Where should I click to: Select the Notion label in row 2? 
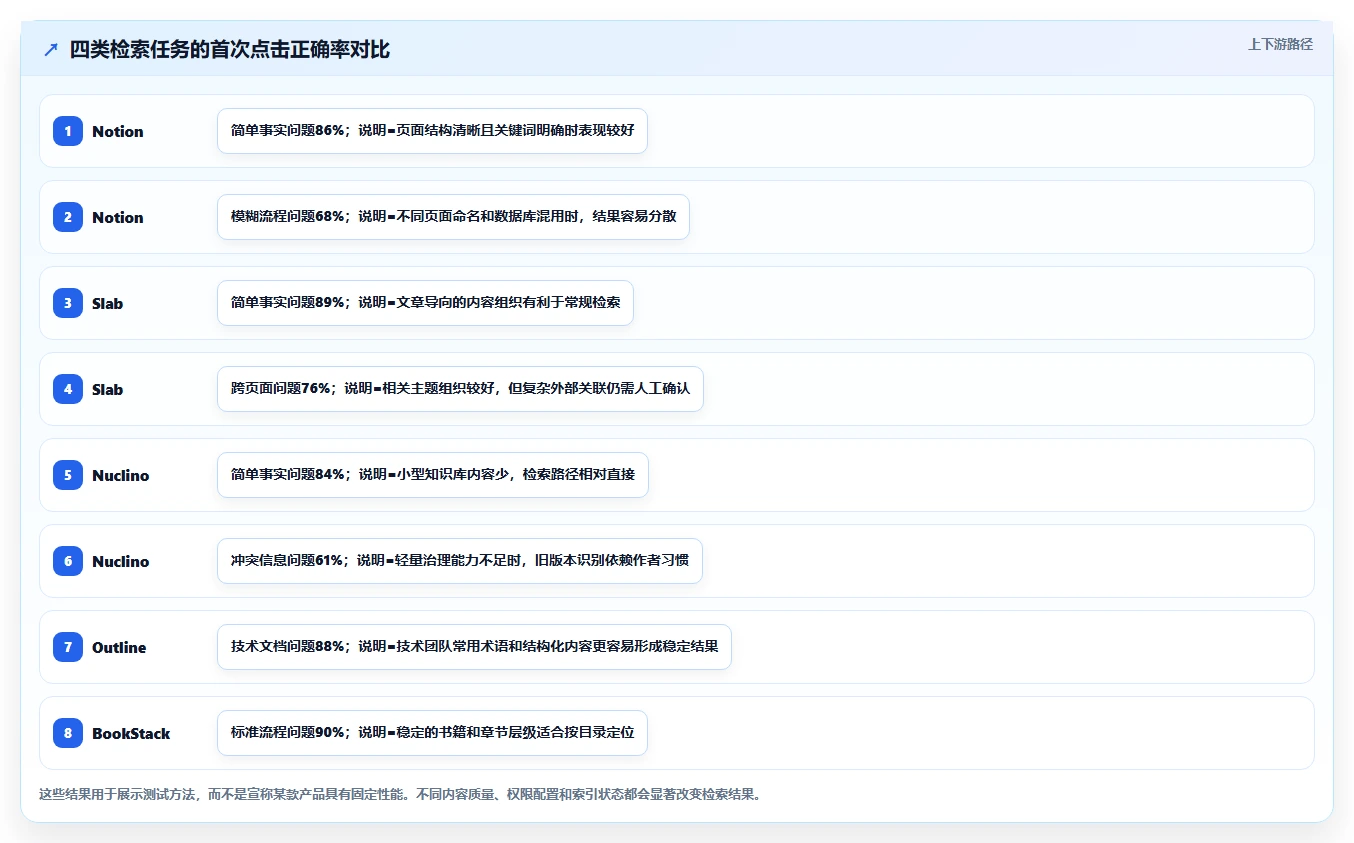tap(118, 217)
